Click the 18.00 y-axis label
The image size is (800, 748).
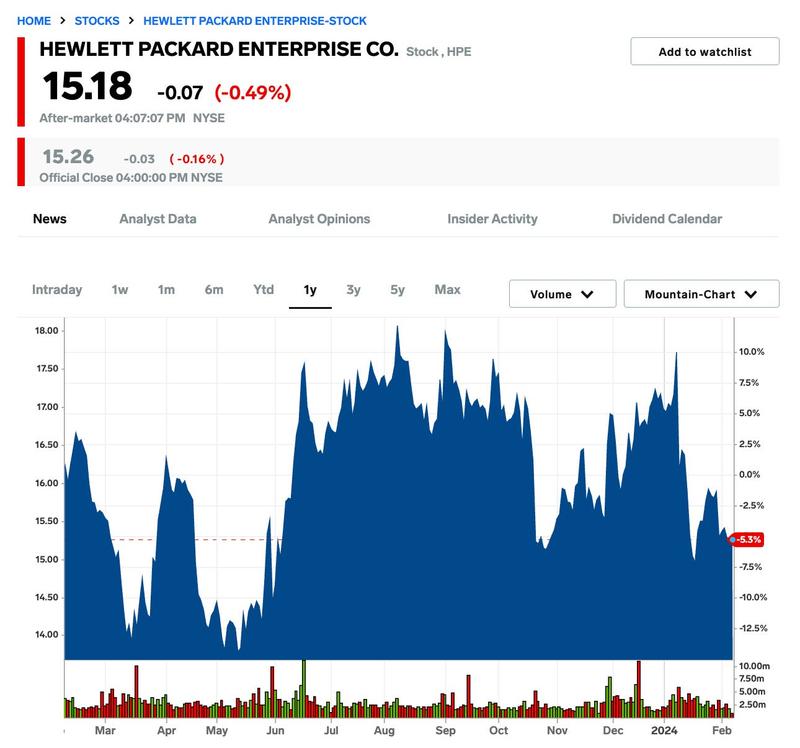pos(46,331)
